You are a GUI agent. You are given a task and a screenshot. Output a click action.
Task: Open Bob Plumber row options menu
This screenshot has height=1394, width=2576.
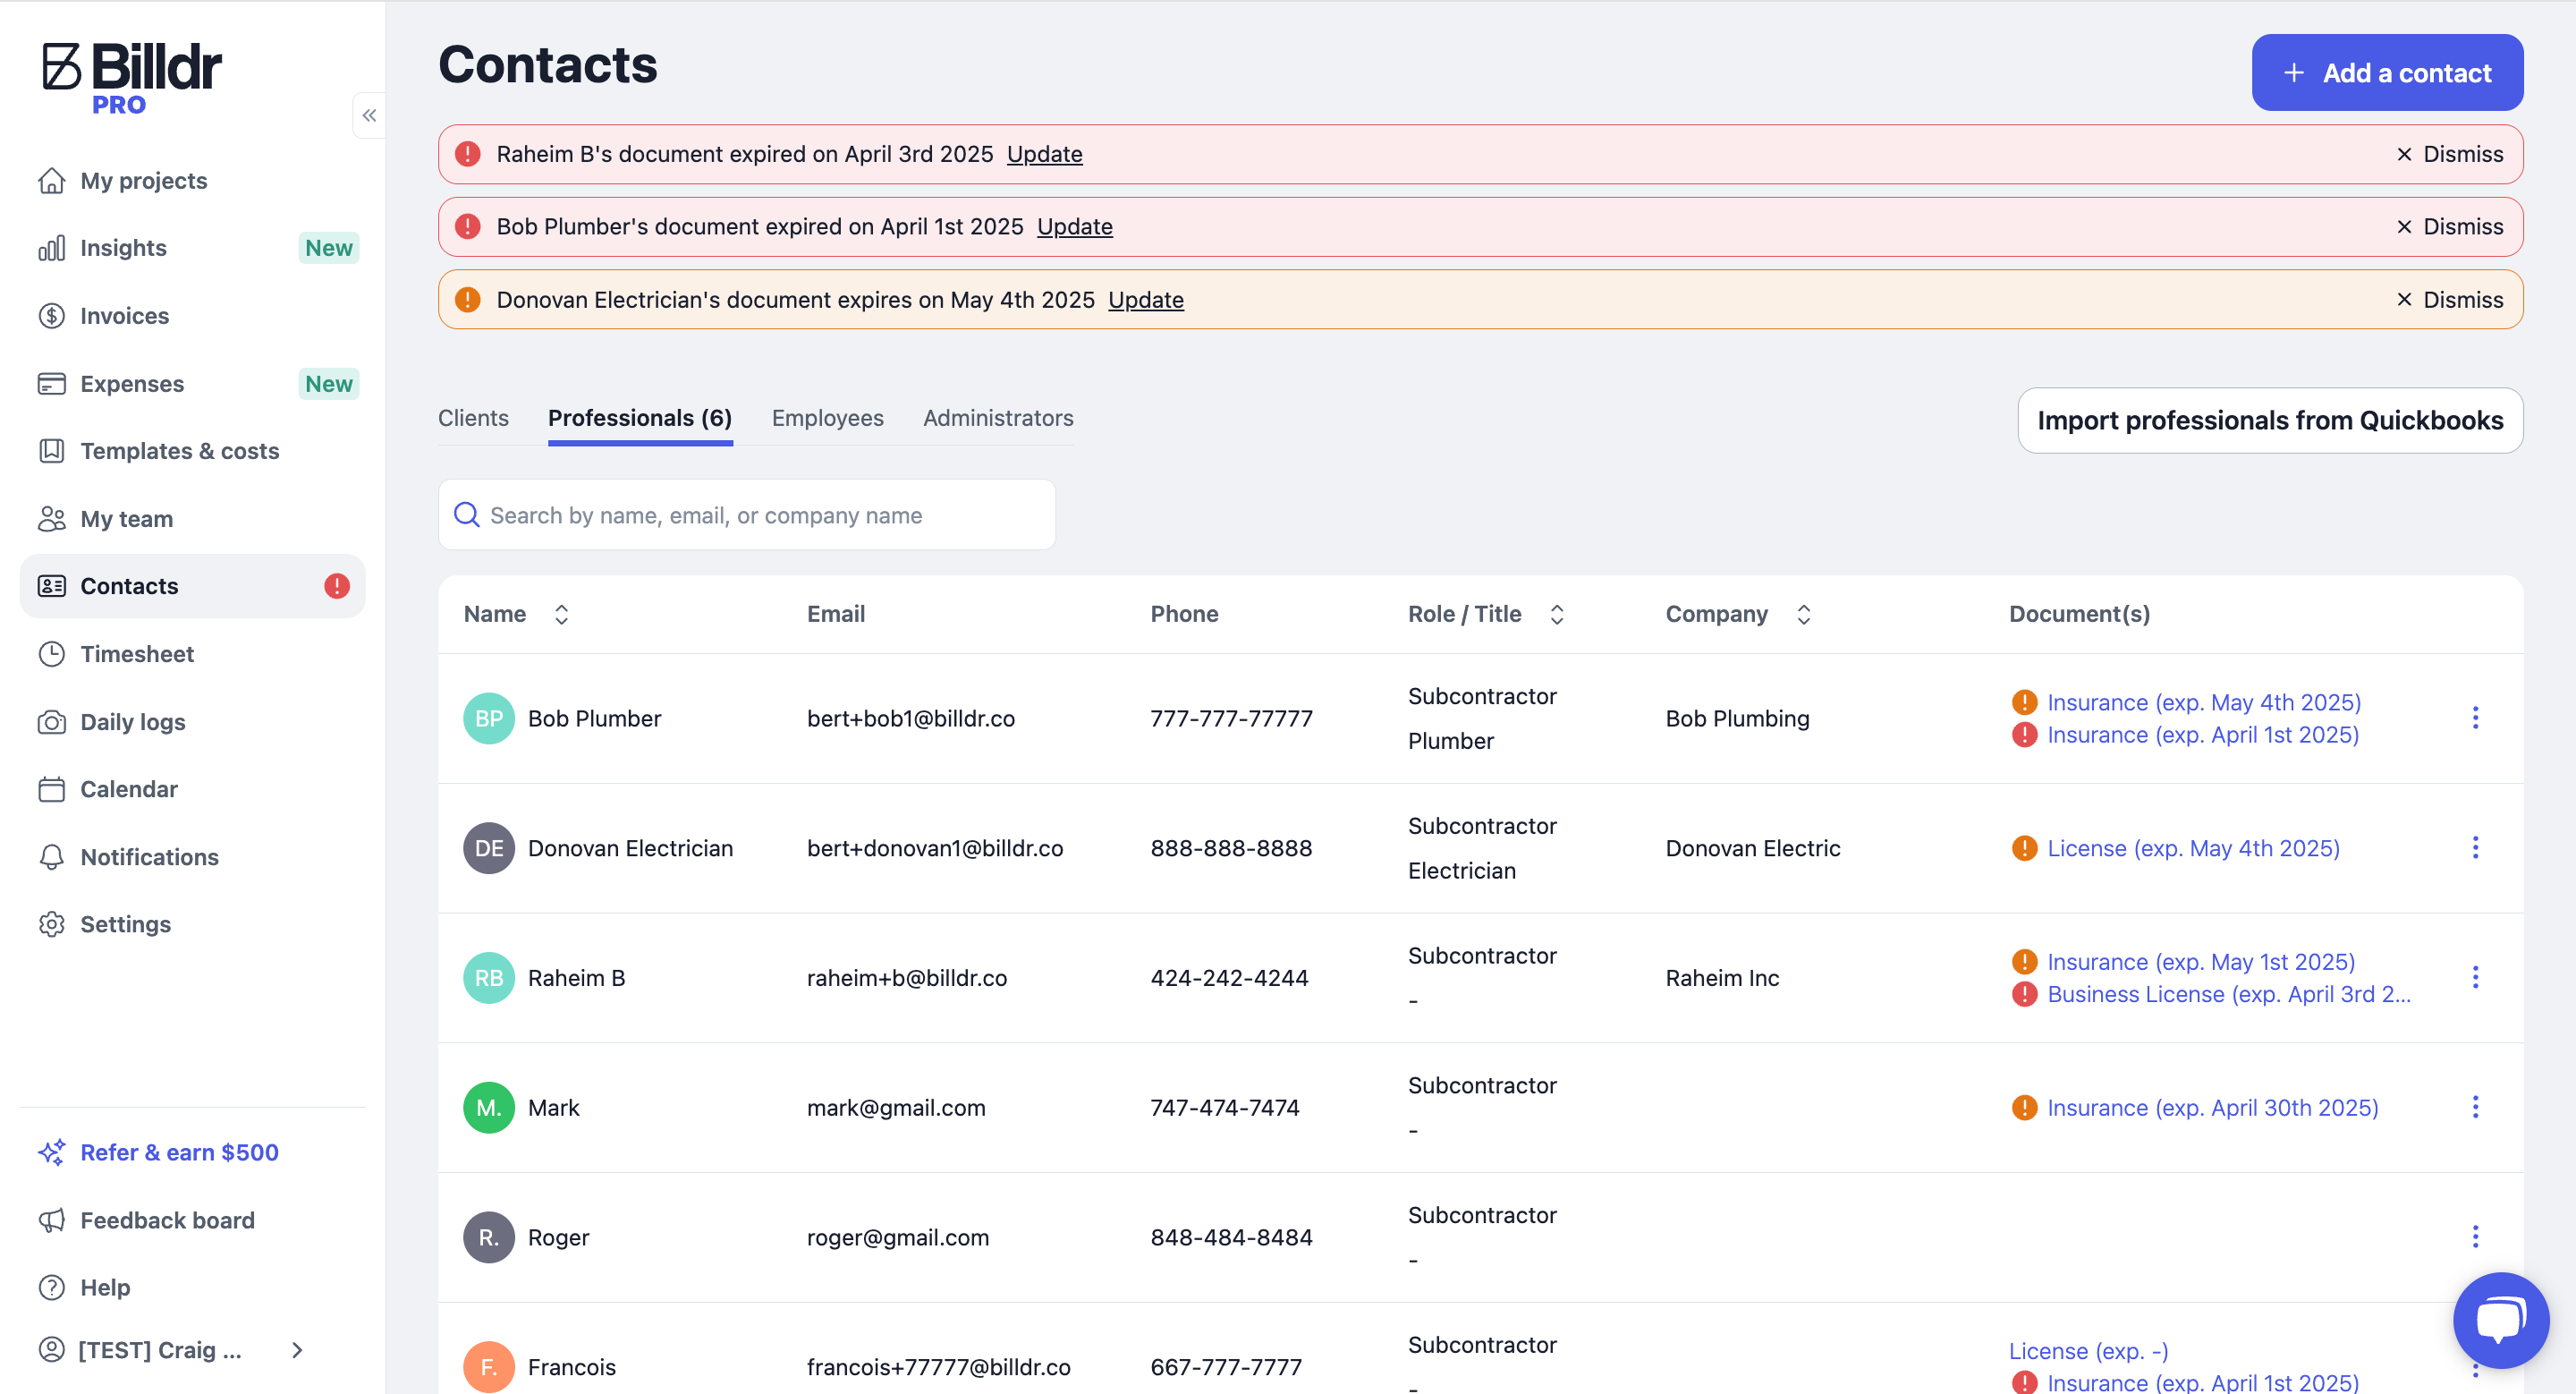click(2475, 718)
